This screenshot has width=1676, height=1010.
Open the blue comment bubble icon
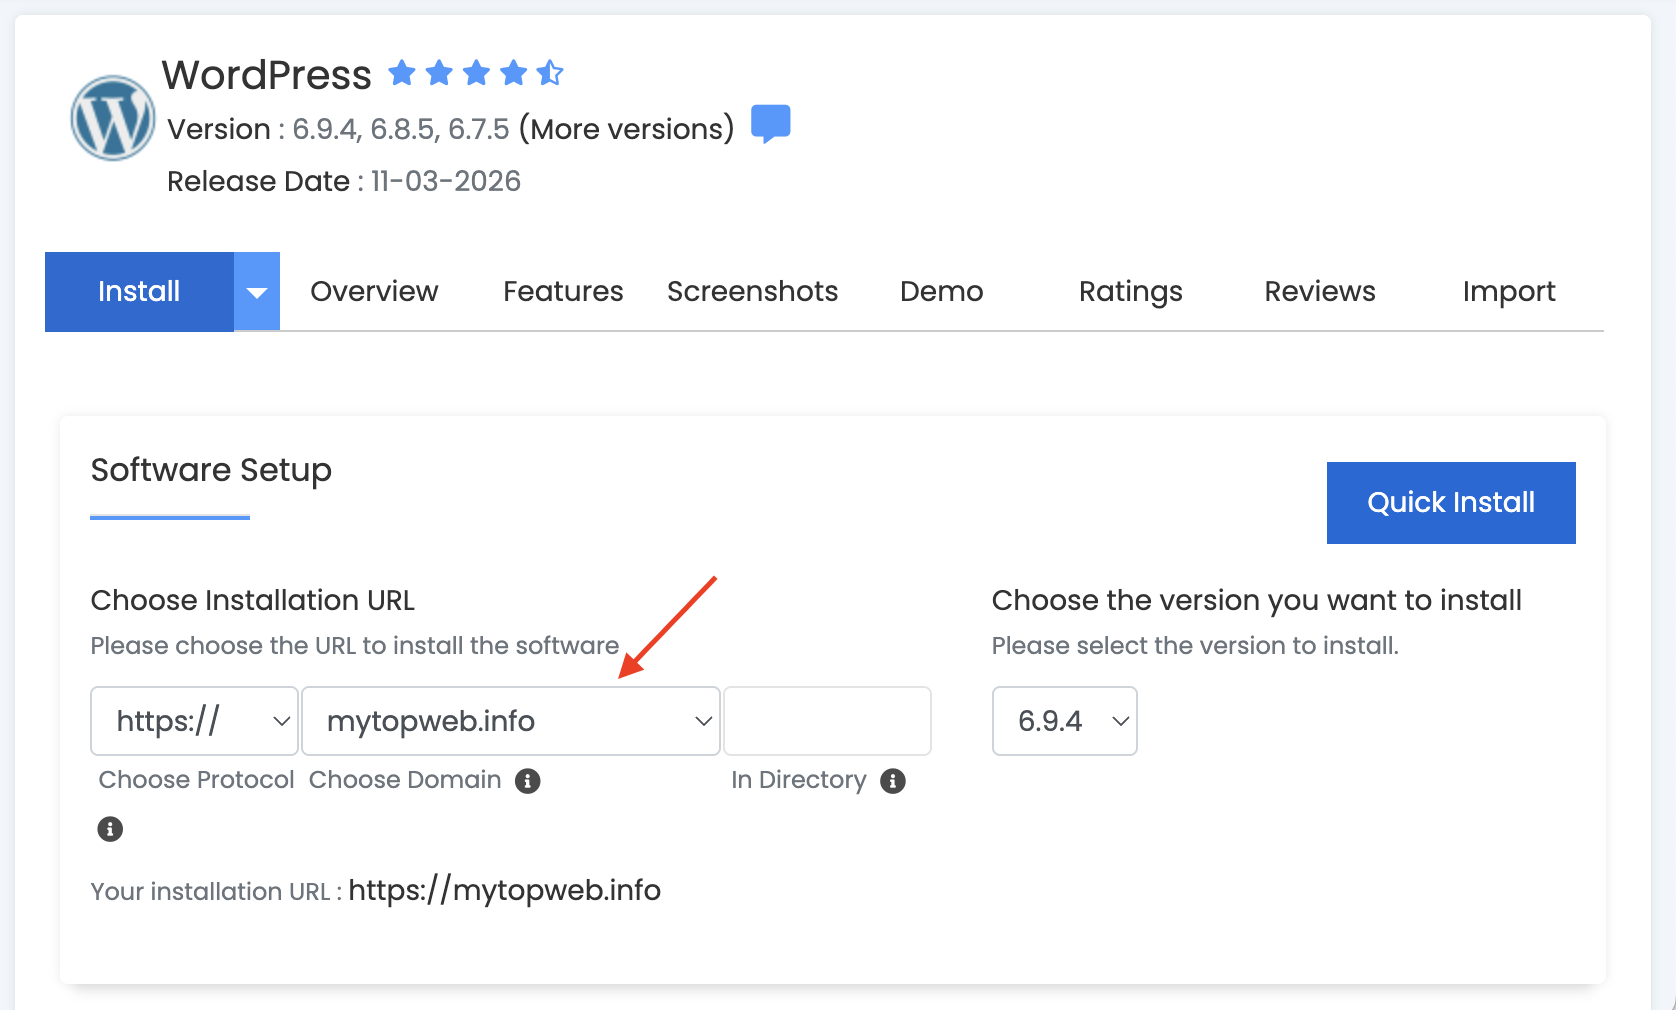coord(770,124)
